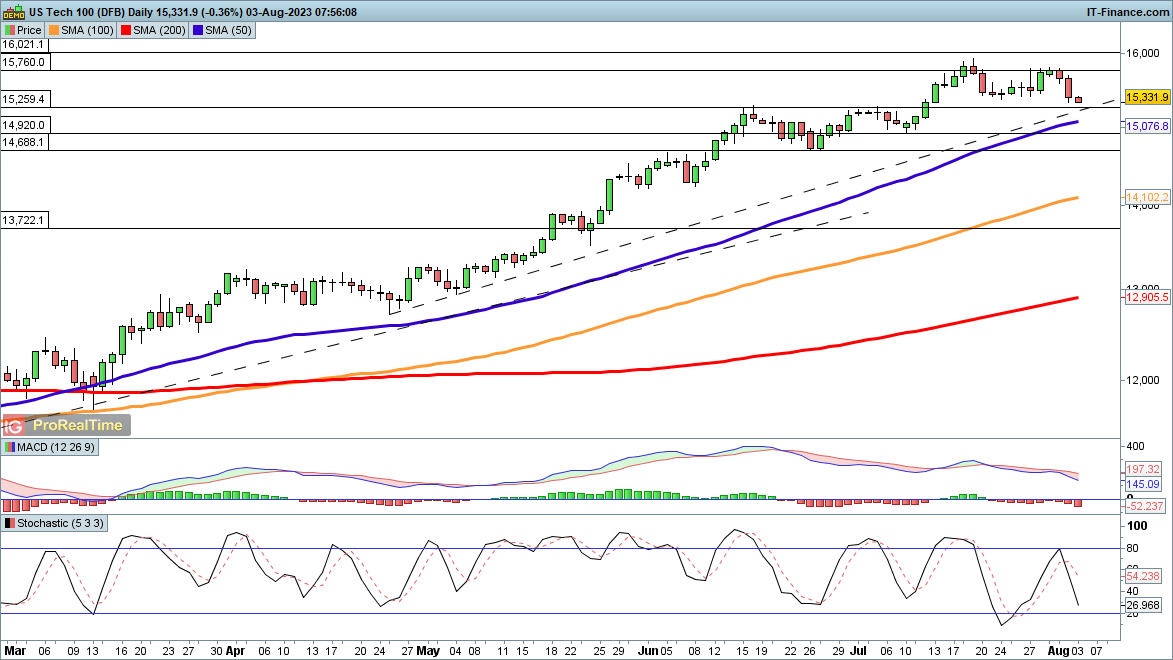Screen dimensions: 1173x660
Task: Click the Mar label on date axis
Action: [x=16, y=650]
